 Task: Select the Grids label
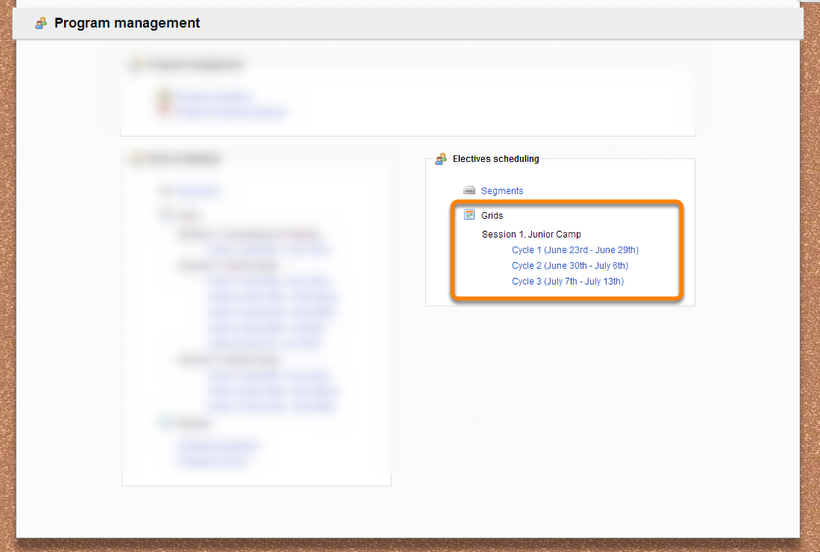492,215
